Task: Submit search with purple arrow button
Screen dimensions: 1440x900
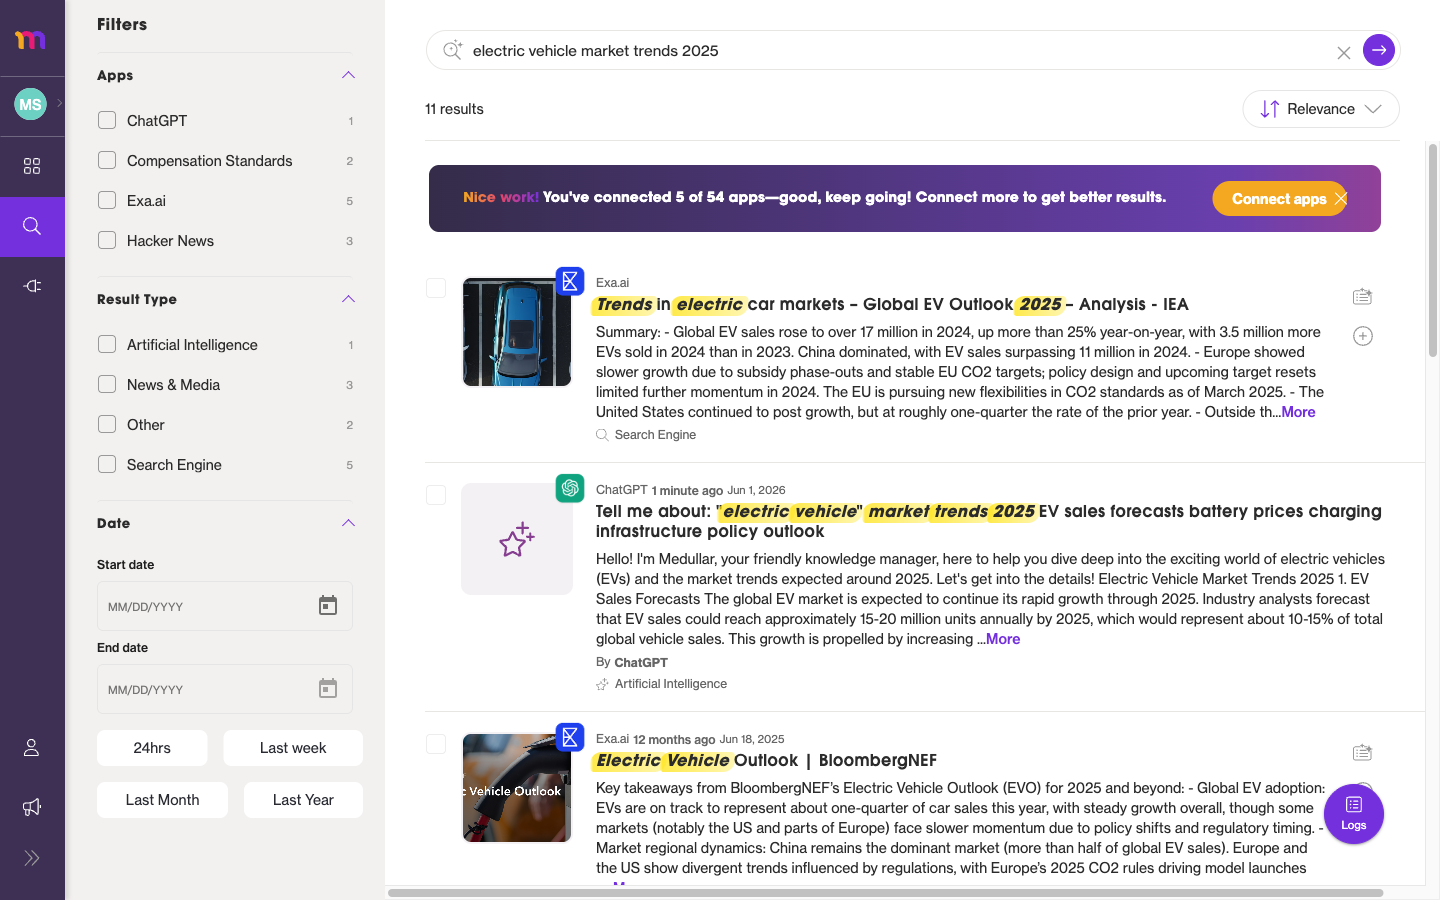Action: (1379, 50)
